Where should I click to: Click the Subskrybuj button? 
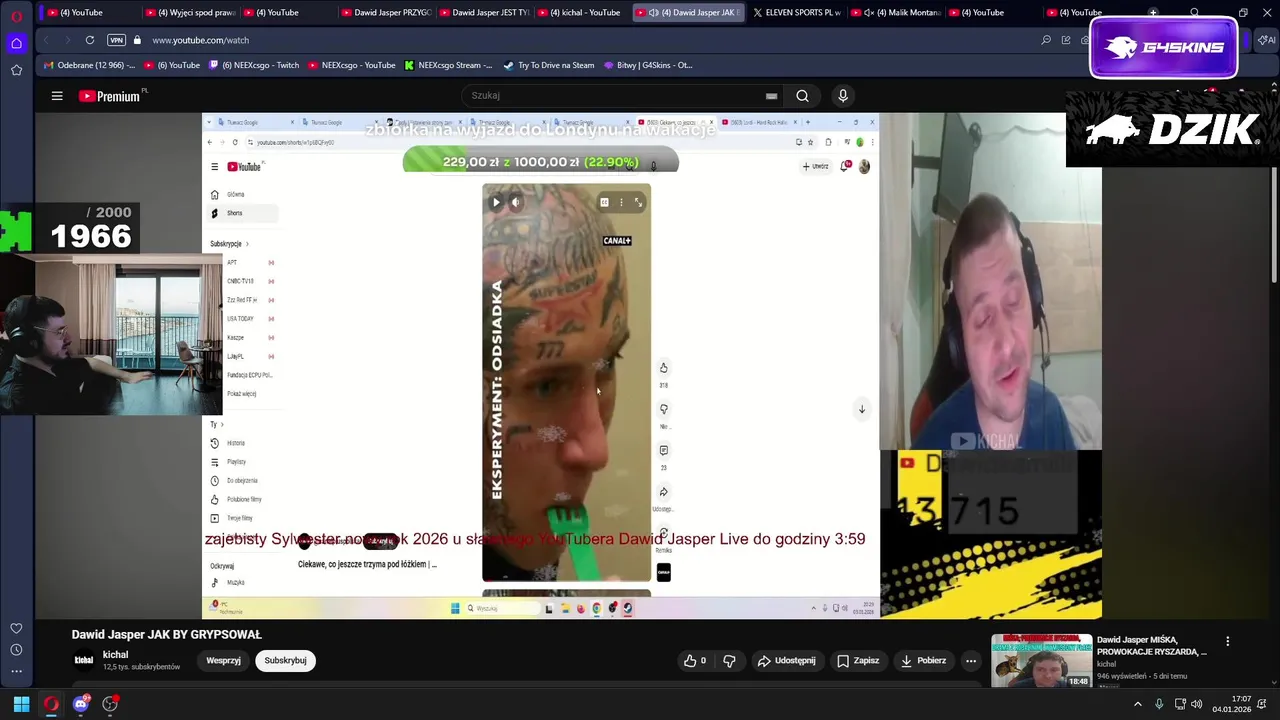point(285,660)
